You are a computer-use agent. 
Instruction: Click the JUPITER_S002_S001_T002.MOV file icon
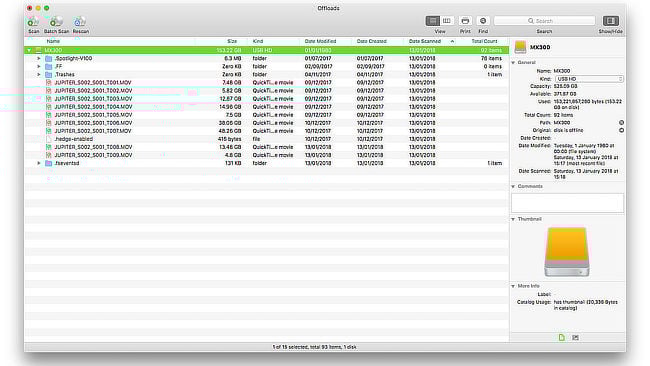point(49,91)
